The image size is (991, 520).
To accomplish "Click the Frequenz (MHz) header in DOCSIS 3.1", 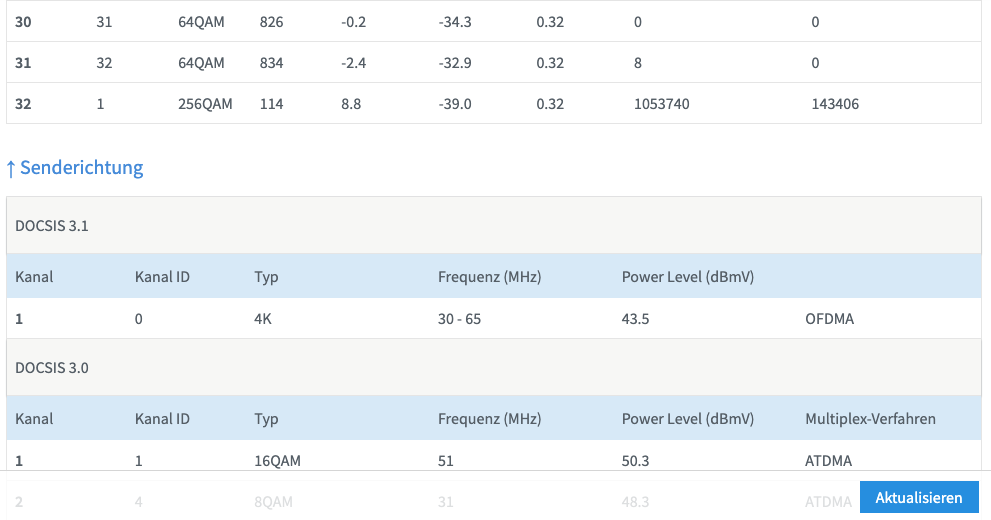I will [x=489, y=277].
